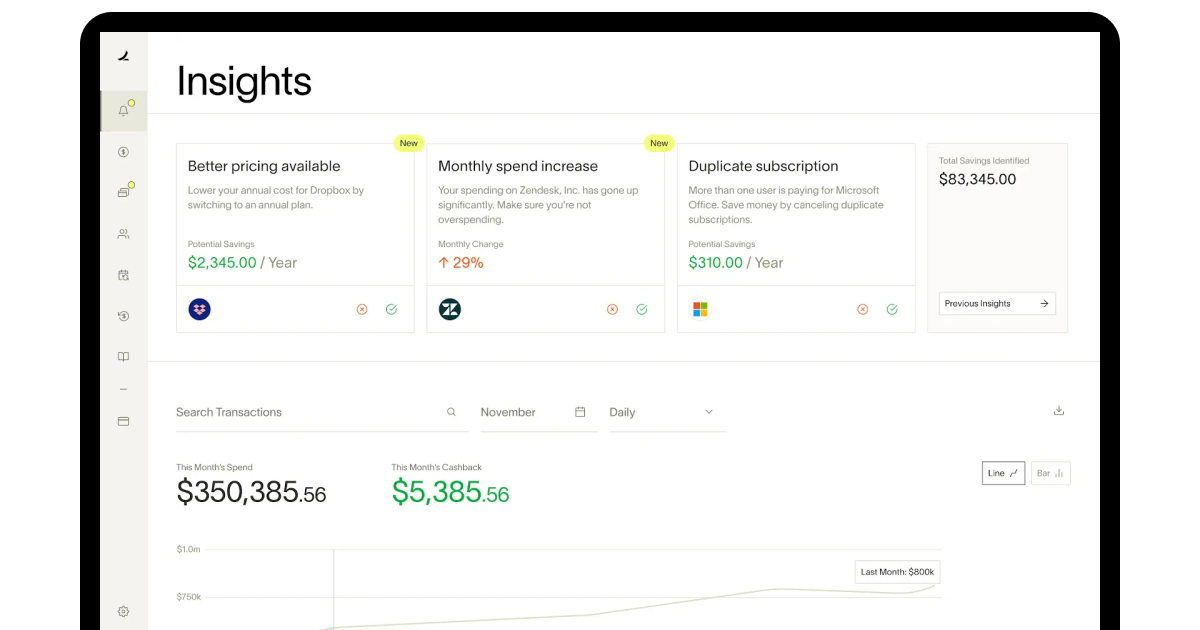Screen dimensions: 1200x630
Task: Click the $83,345.00 total savings value
Action: click(x=977, y=180)
